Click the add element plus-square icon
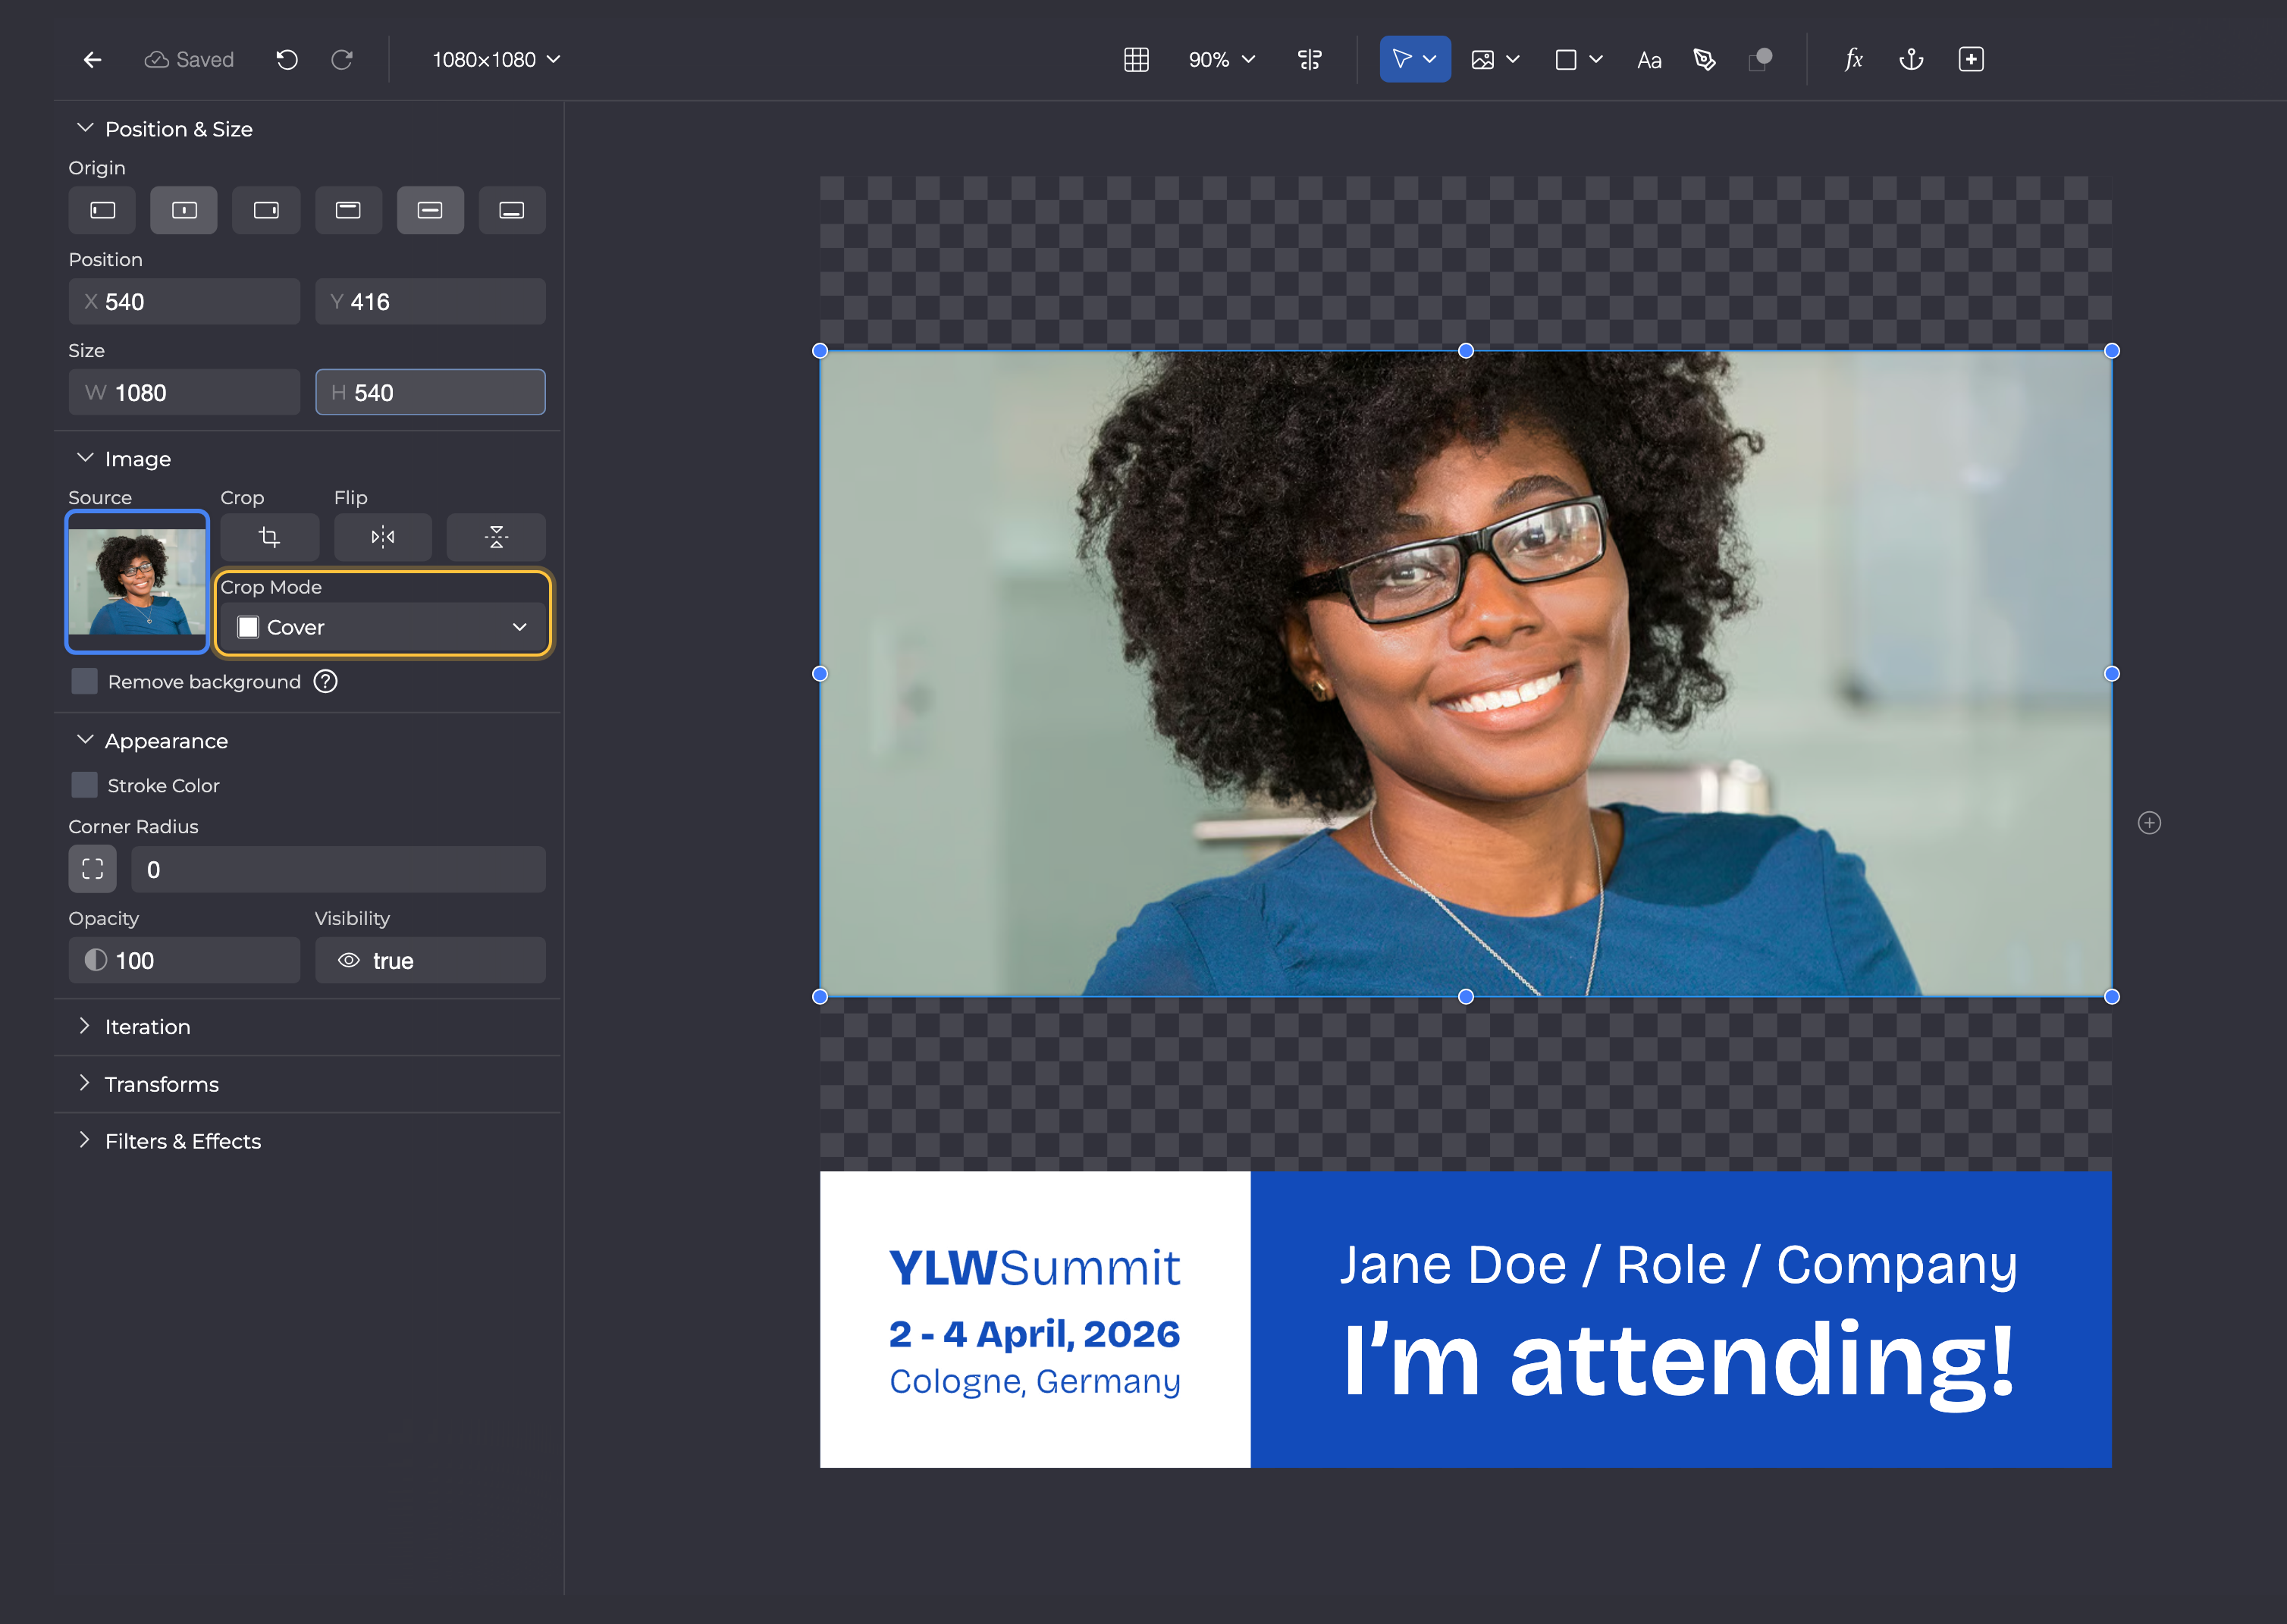Viewport: 2287px width, 1624px height. (1971, 60)
